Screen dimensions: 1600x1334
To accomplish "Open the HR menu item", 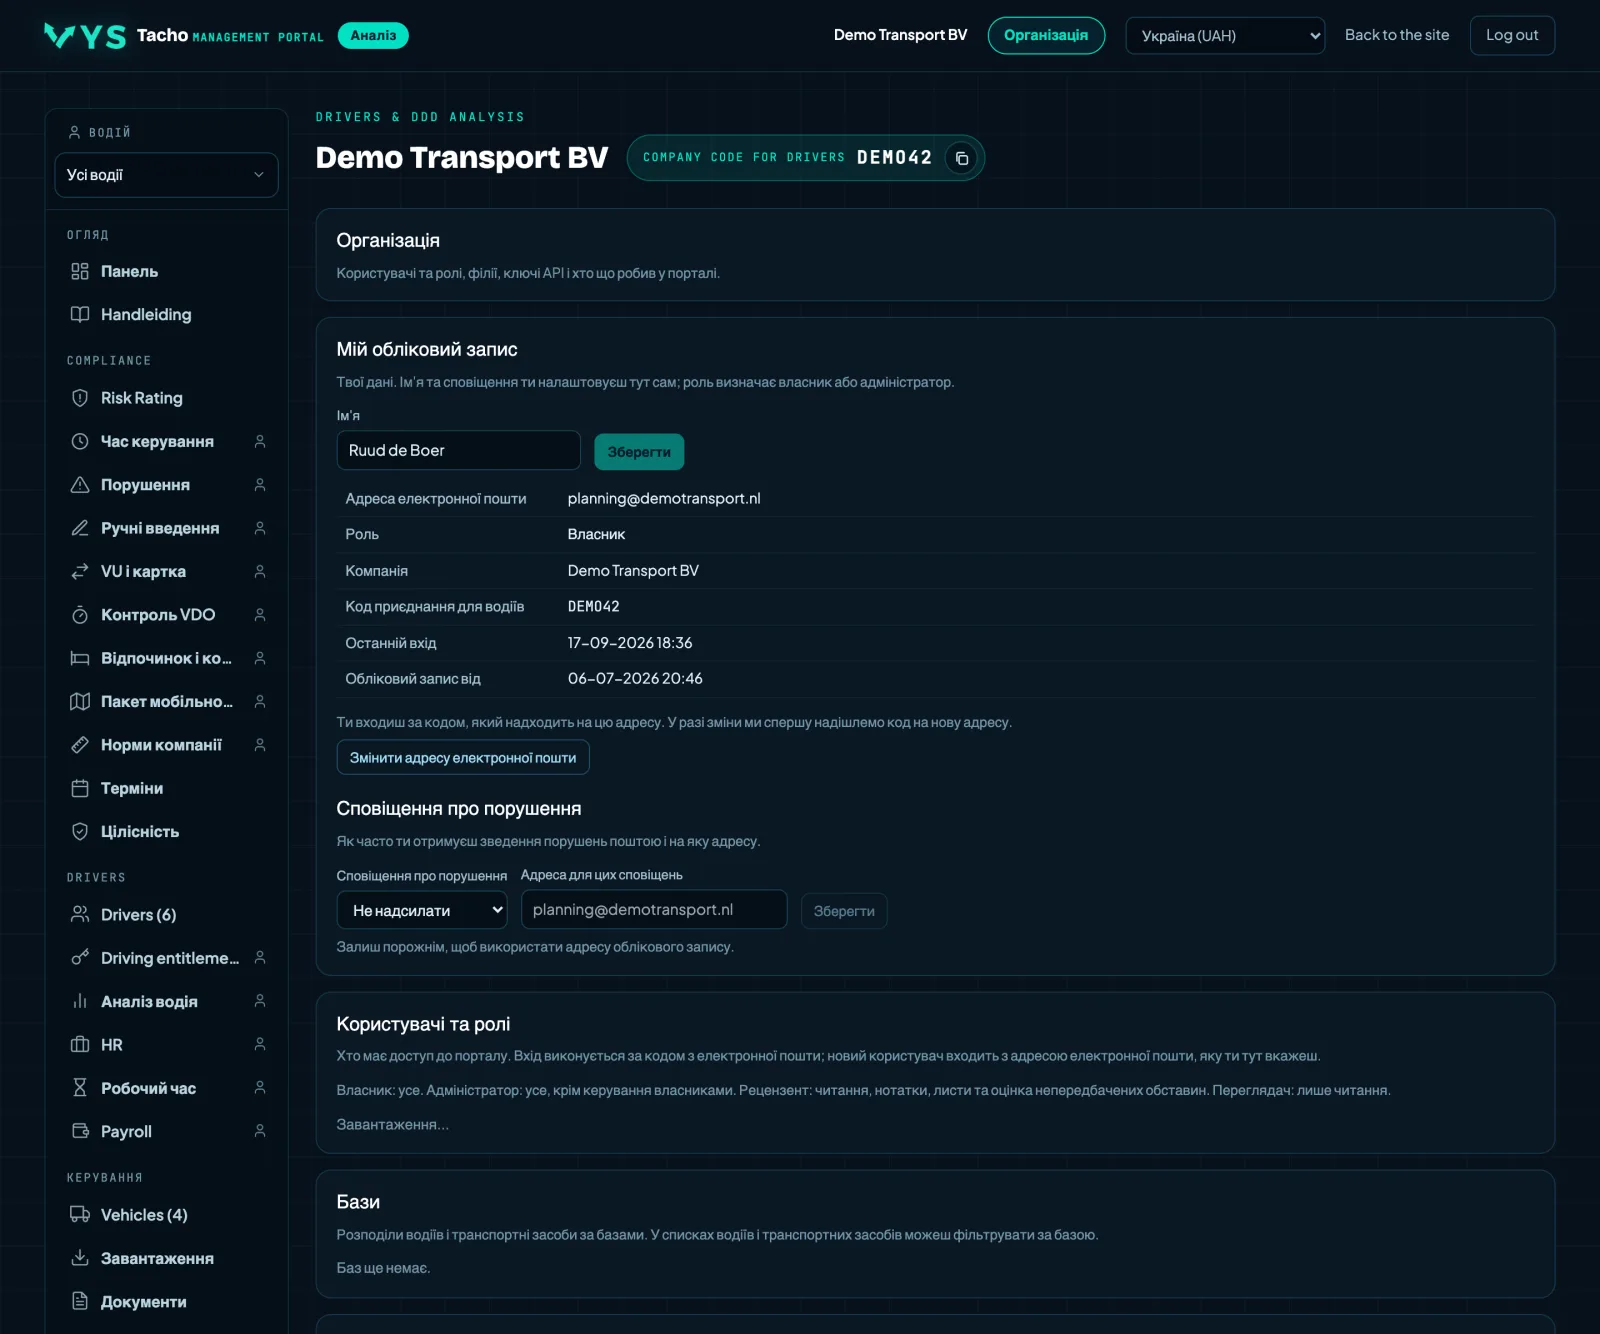I will (112, 1045).
